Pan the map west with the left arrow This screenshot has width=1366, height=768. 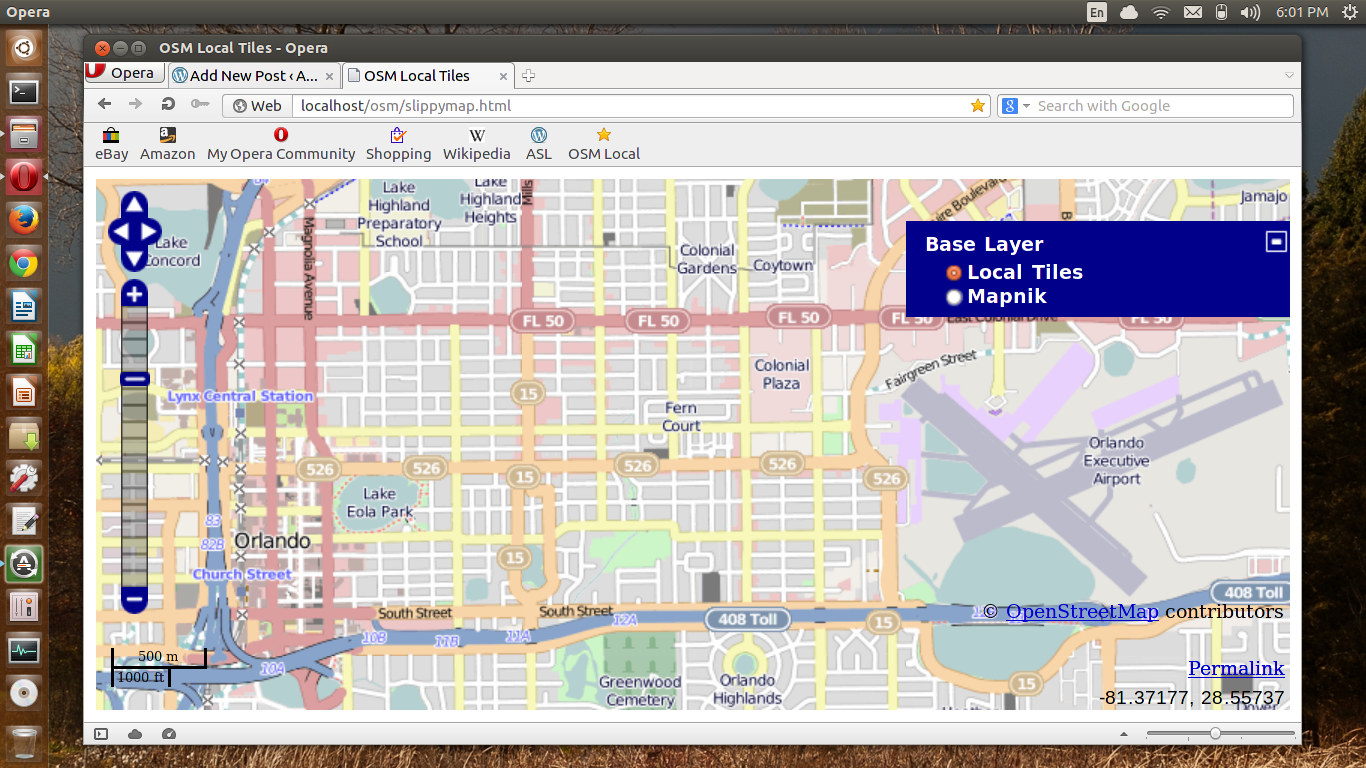click(119, 232)
